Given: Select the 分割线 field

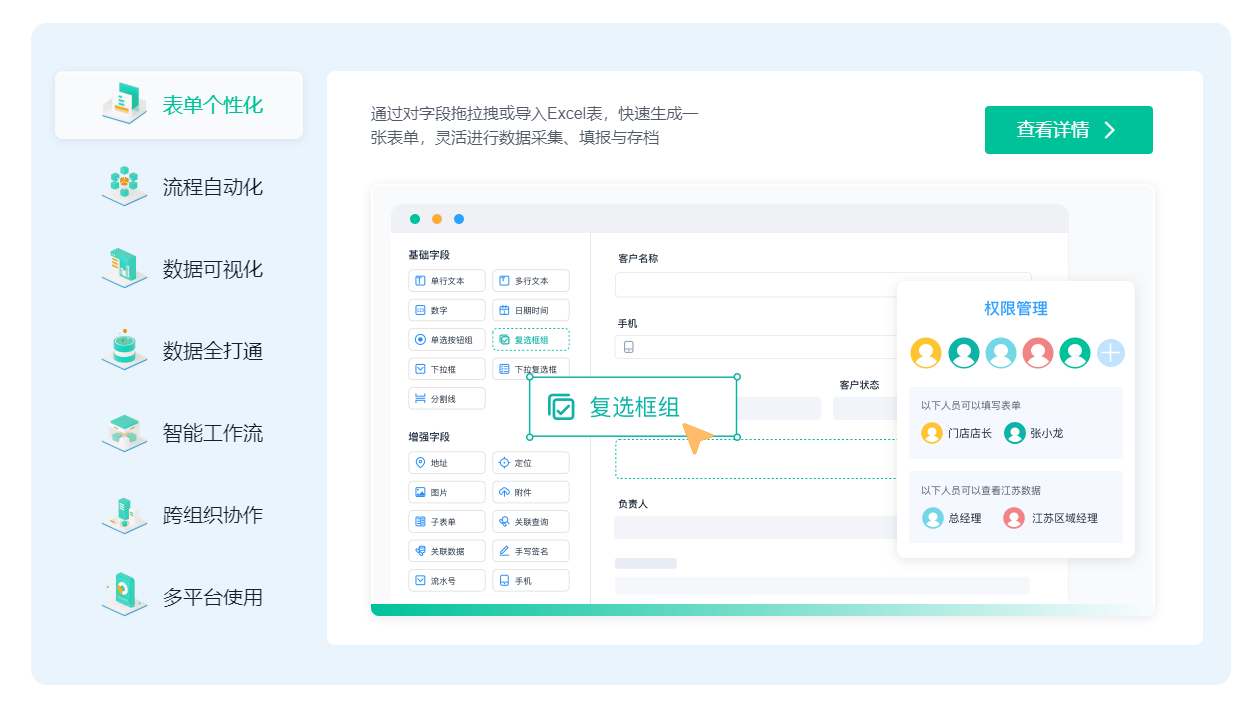Looking at the screenshot, I should click(447, 398).
